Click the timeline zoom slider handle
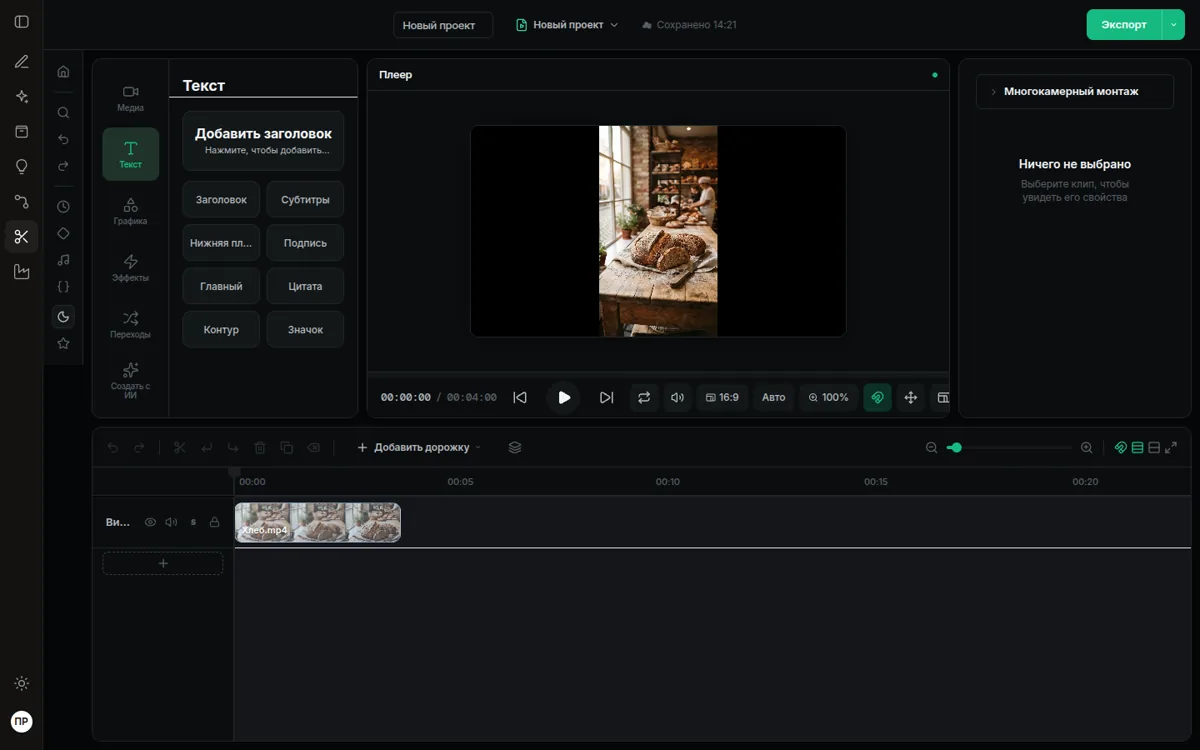This screenshot has width=1200, height=750. pos(956,448)
